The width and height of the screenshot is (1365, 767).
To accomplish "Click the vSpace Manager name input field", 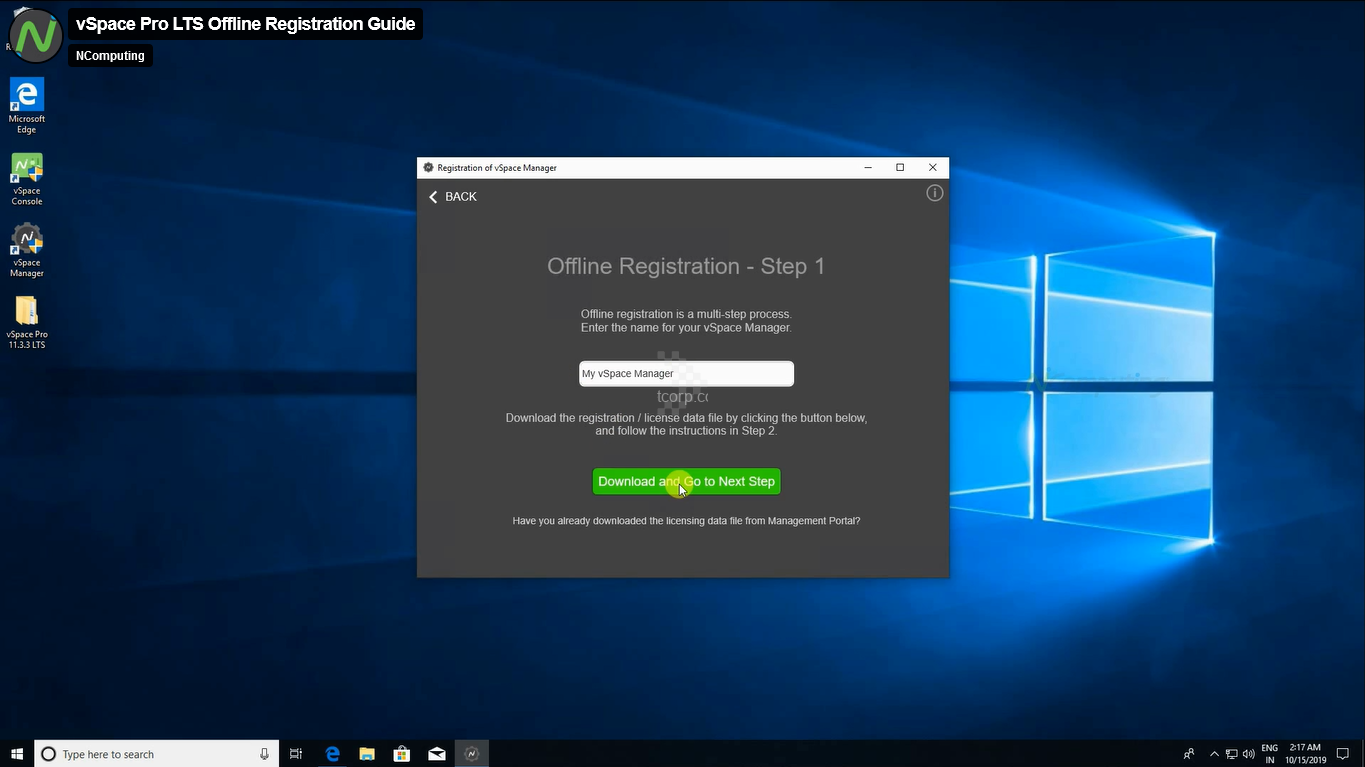I will pos(686,374).
